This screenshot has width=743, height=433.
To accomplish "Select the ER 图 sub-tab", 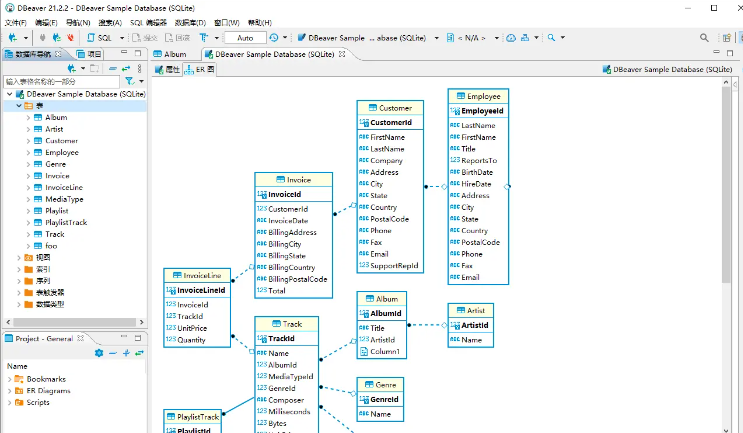I will point(200,70).
